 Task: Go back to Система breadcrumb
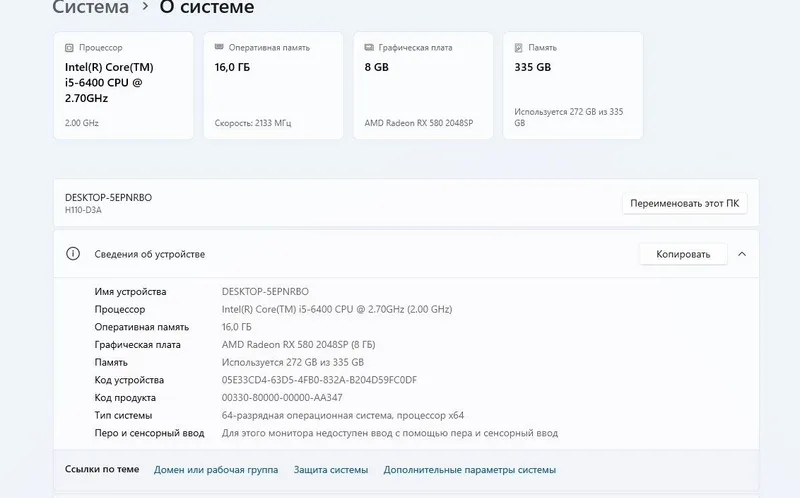(x=90, y=7)
